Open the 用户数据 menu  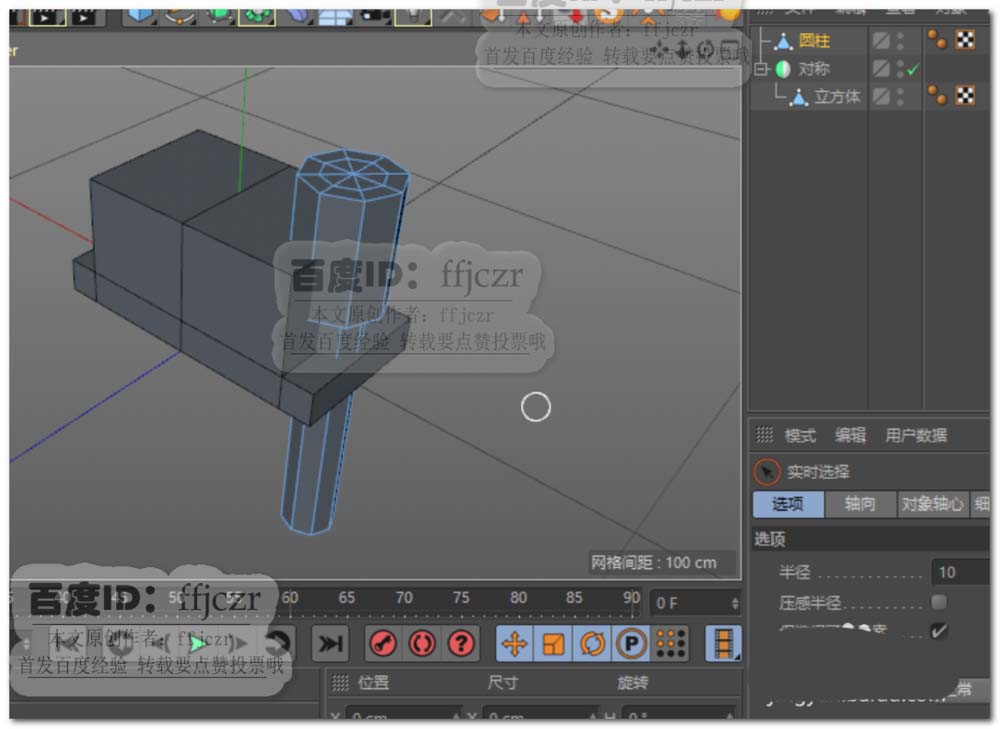tap(916, 436)
